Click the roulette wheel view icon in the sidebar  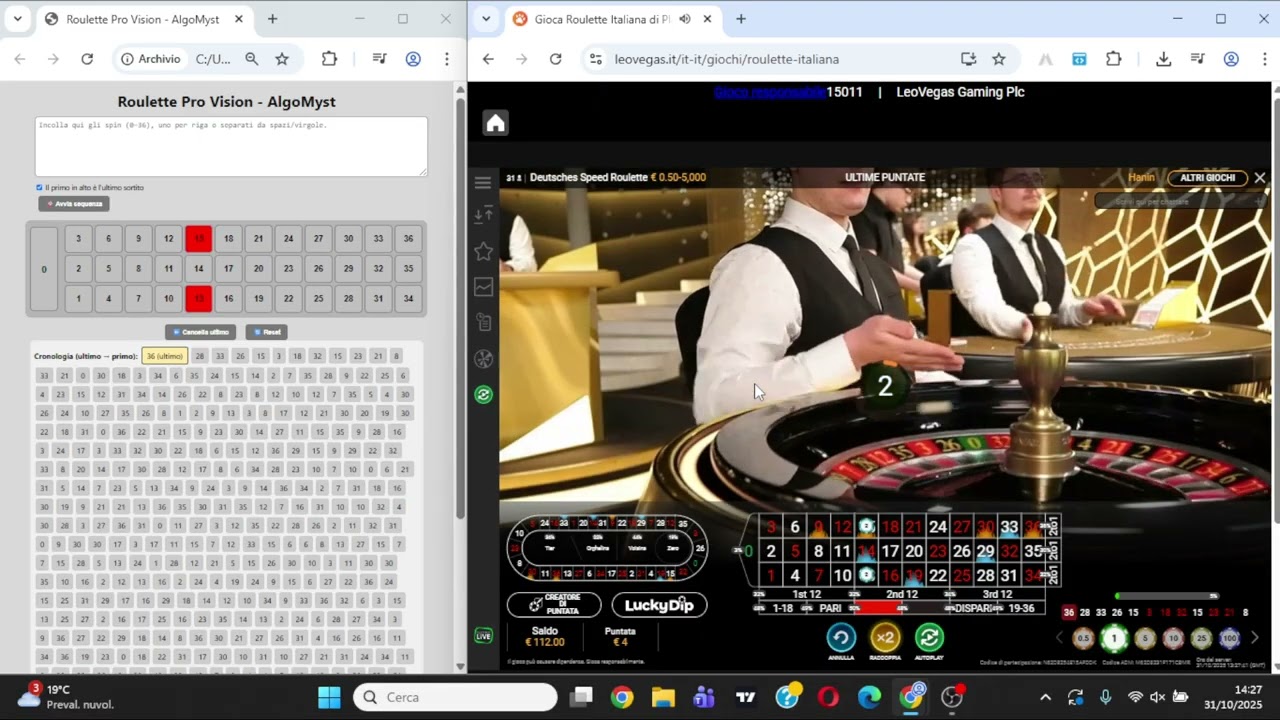point(483,359)
